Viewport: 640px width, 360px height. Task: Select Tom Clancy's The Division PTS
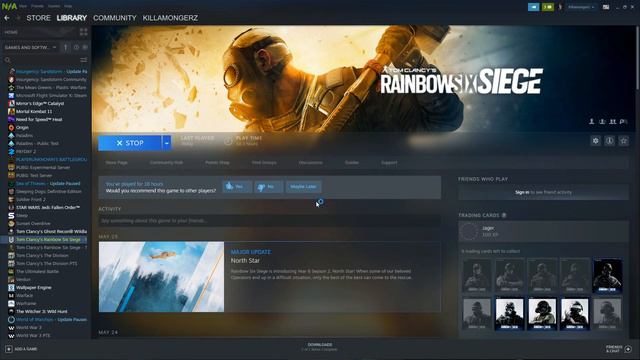pyautogui.click(x=48, y=263)
